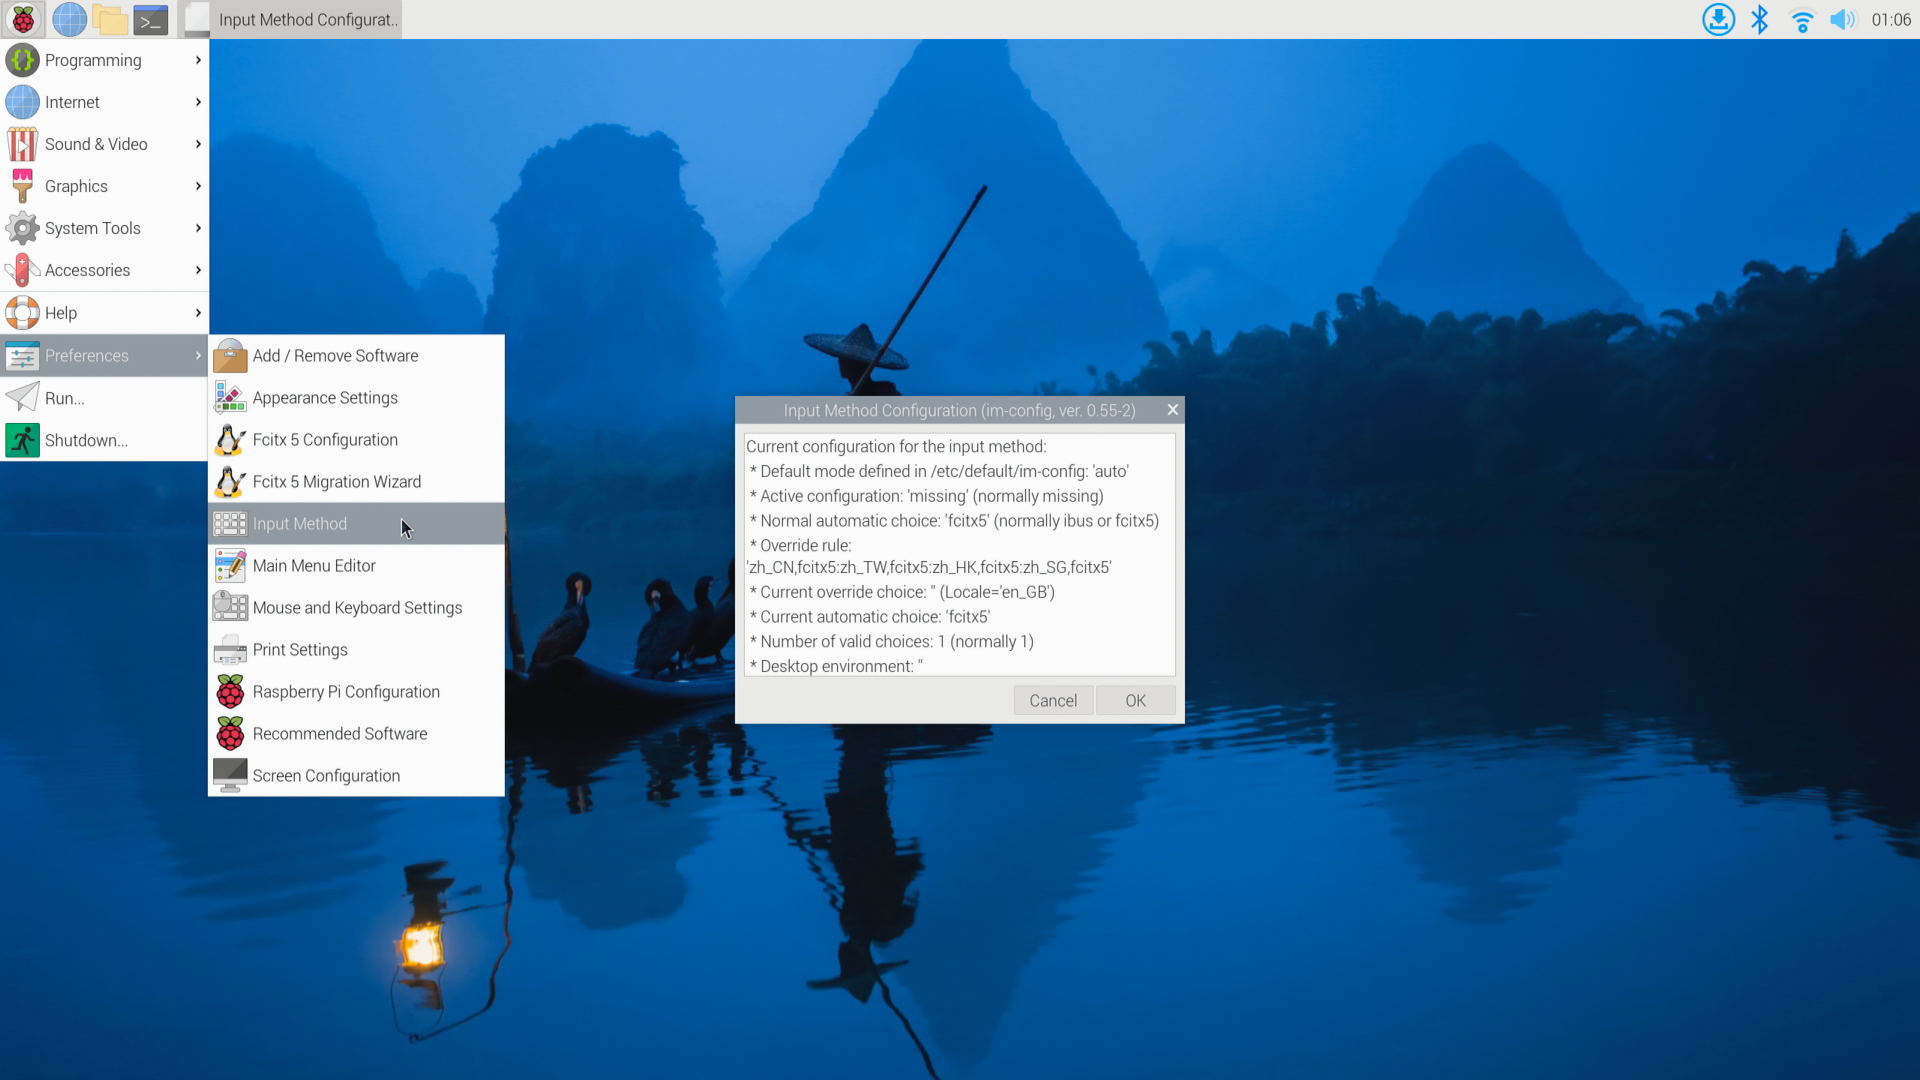Open Raspberry Pi Configuration

coord(345,691)
